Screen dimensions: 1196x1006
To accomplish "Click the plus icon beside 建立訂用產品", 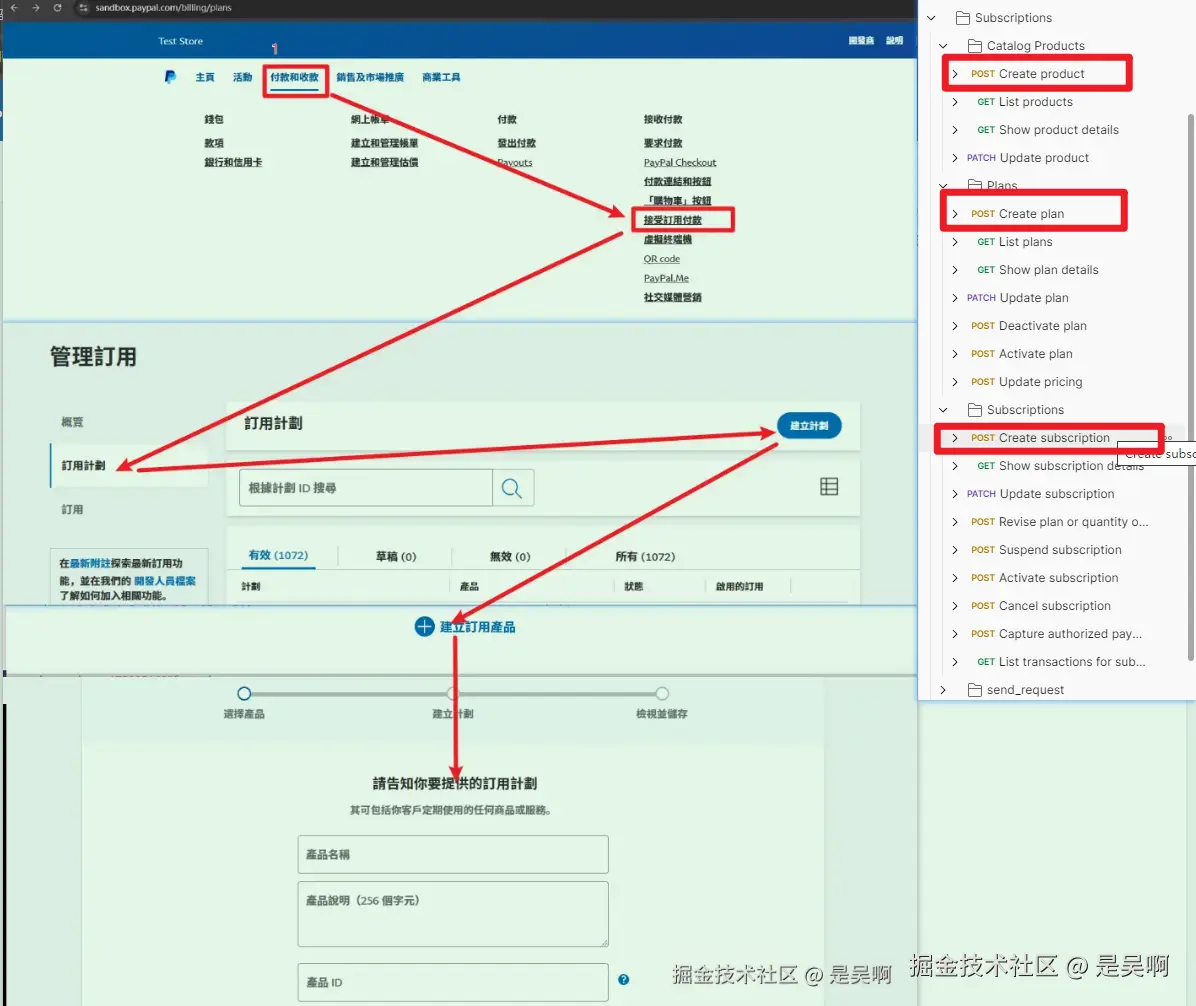I will 424,627.
